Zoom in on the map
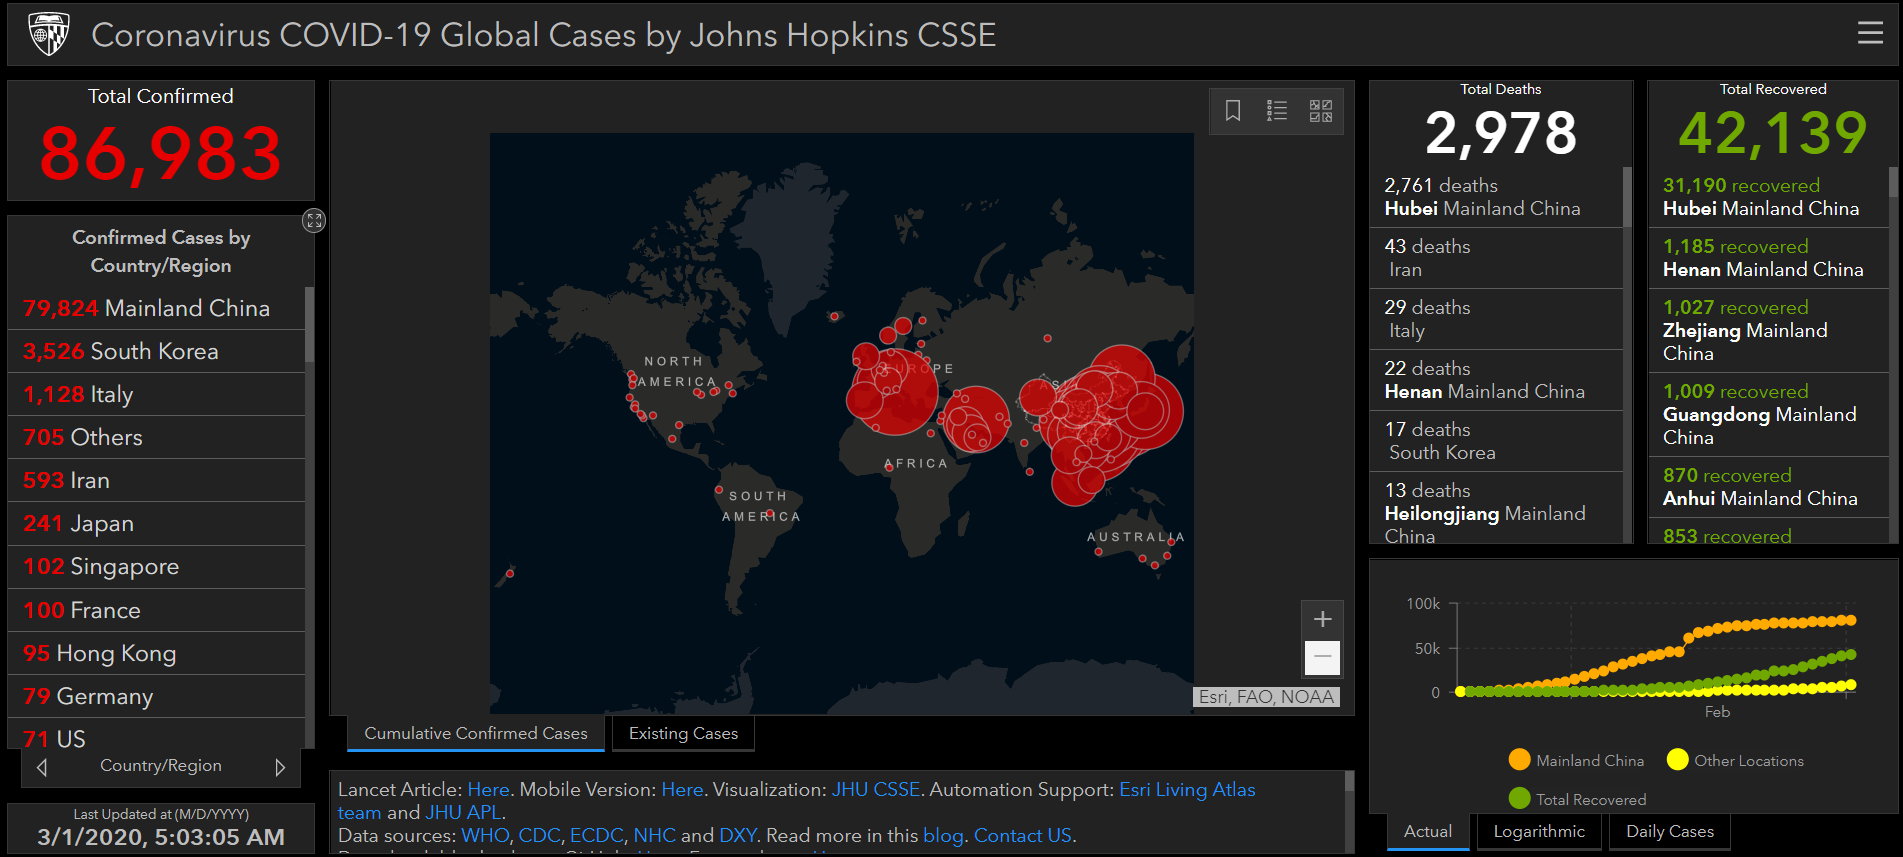Screen dimensions: 1903x857 pyautogui.click(x=1322, y=619)
